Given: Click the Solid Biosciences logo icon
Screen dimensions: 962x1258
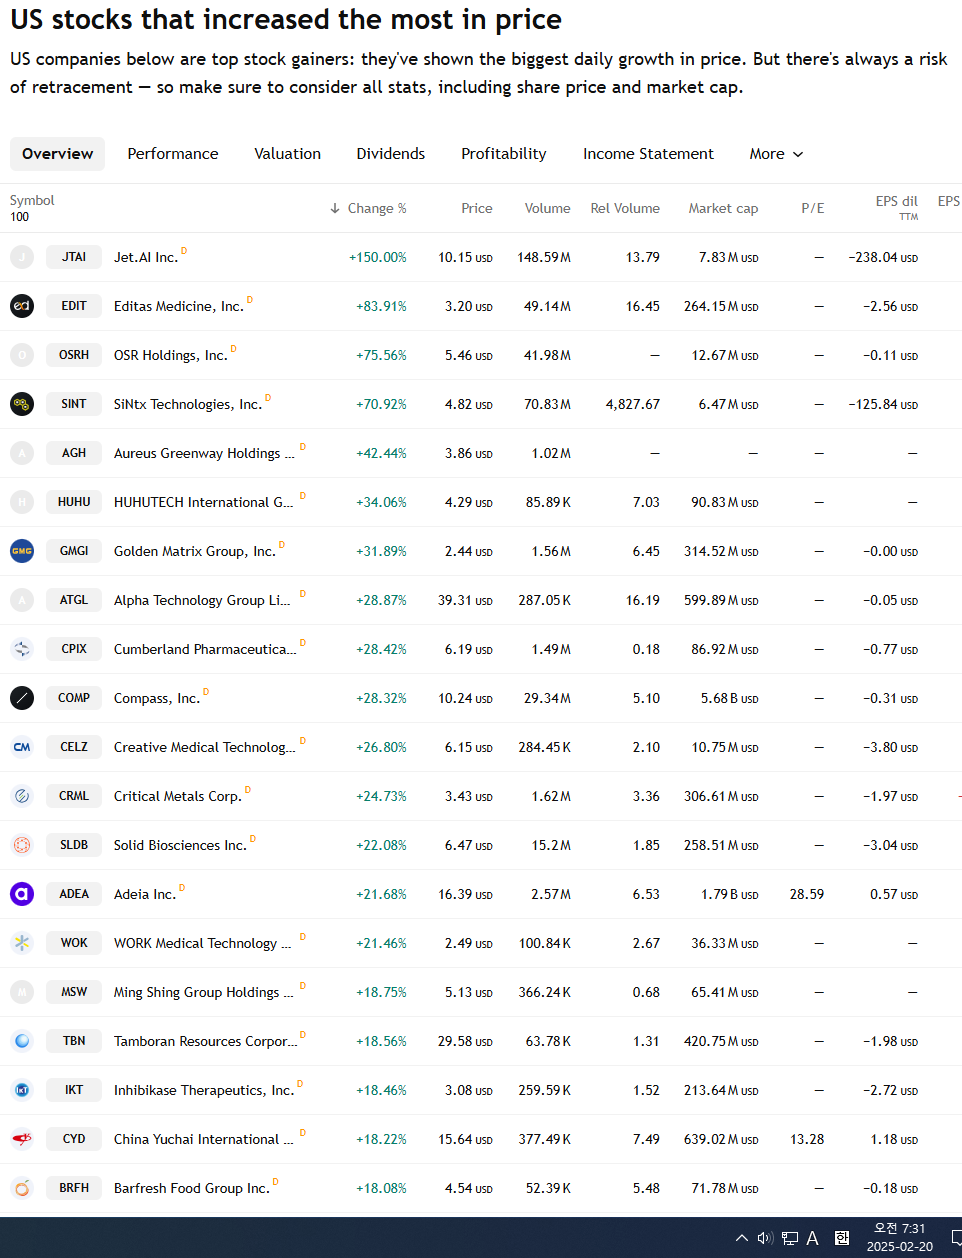Looking at the screenshot, I should point(22,845).
